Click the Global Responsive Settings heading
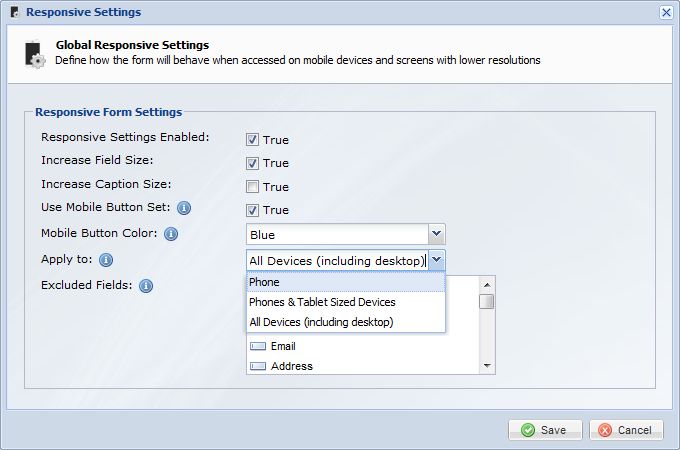 (132, 45)
